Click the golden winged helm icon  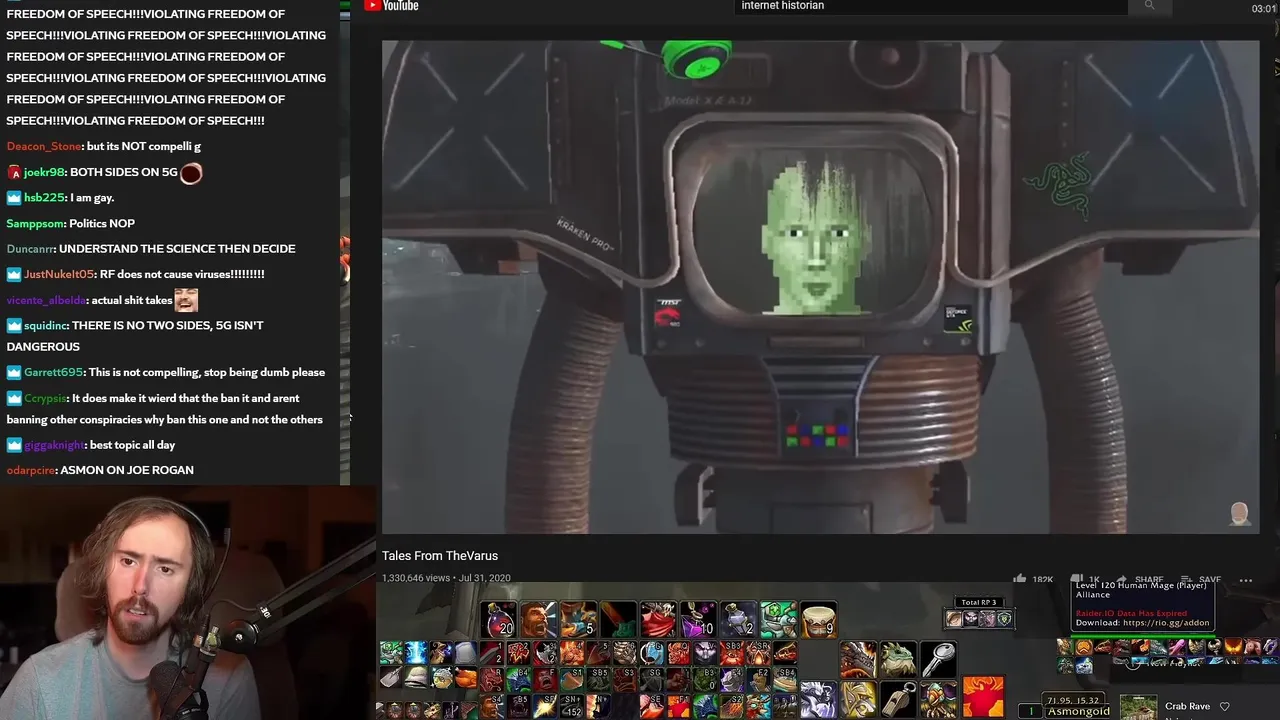pyautogui.click(x=858, y=698)
